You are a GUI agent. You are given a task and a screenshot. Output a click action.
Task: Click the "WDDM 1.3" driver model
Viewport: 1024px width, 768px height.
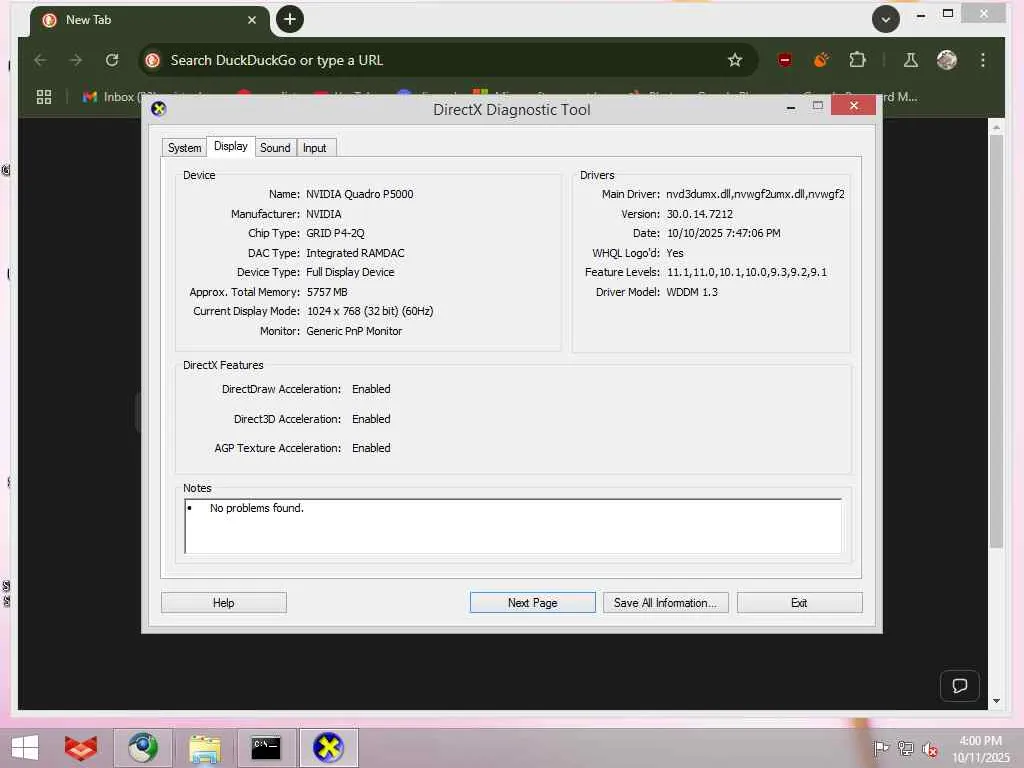coord(692,292)
